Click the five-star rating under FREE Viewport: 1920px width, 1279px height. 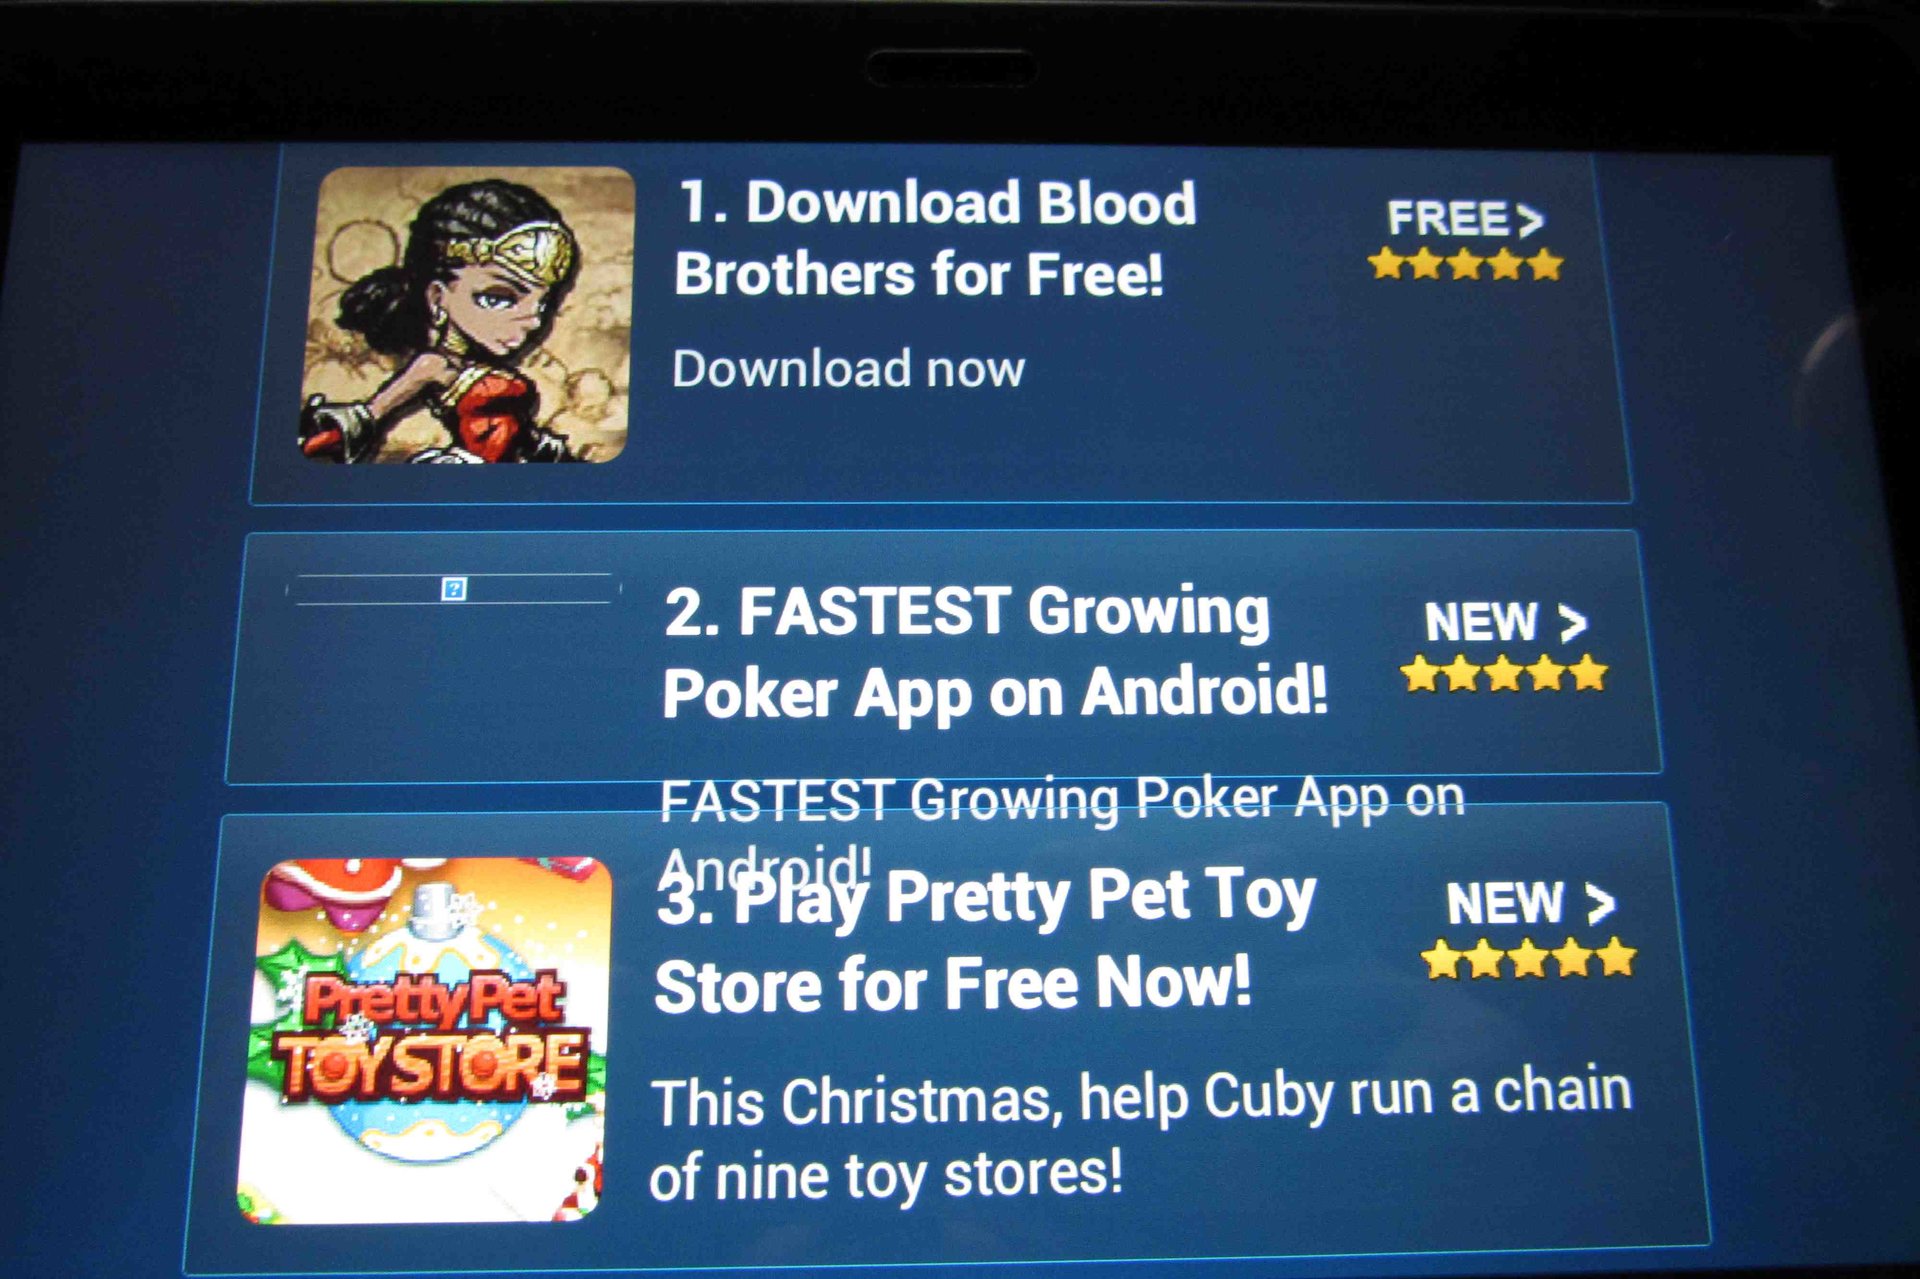1466,265
